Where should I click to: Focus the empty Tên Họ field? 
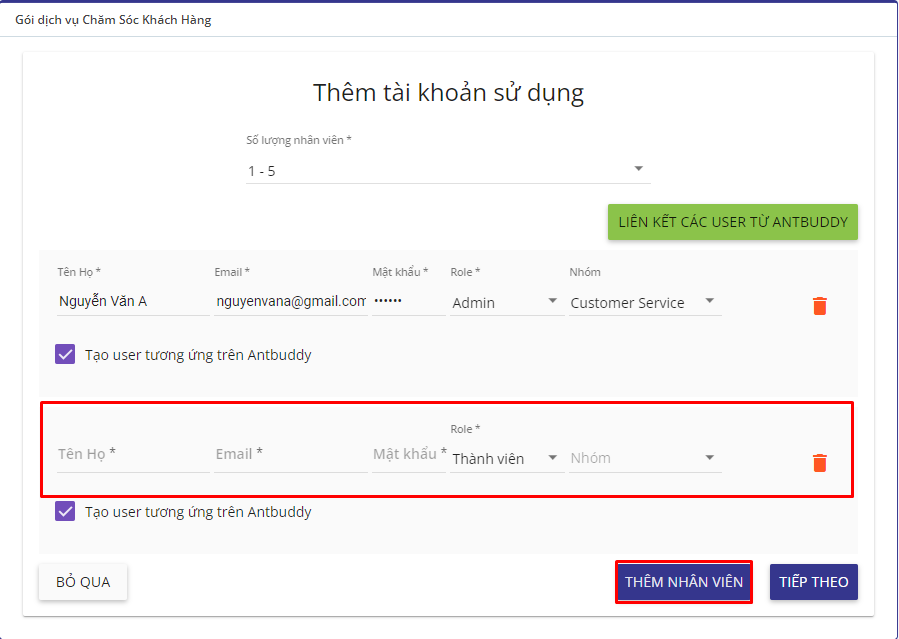click(133, 454)
